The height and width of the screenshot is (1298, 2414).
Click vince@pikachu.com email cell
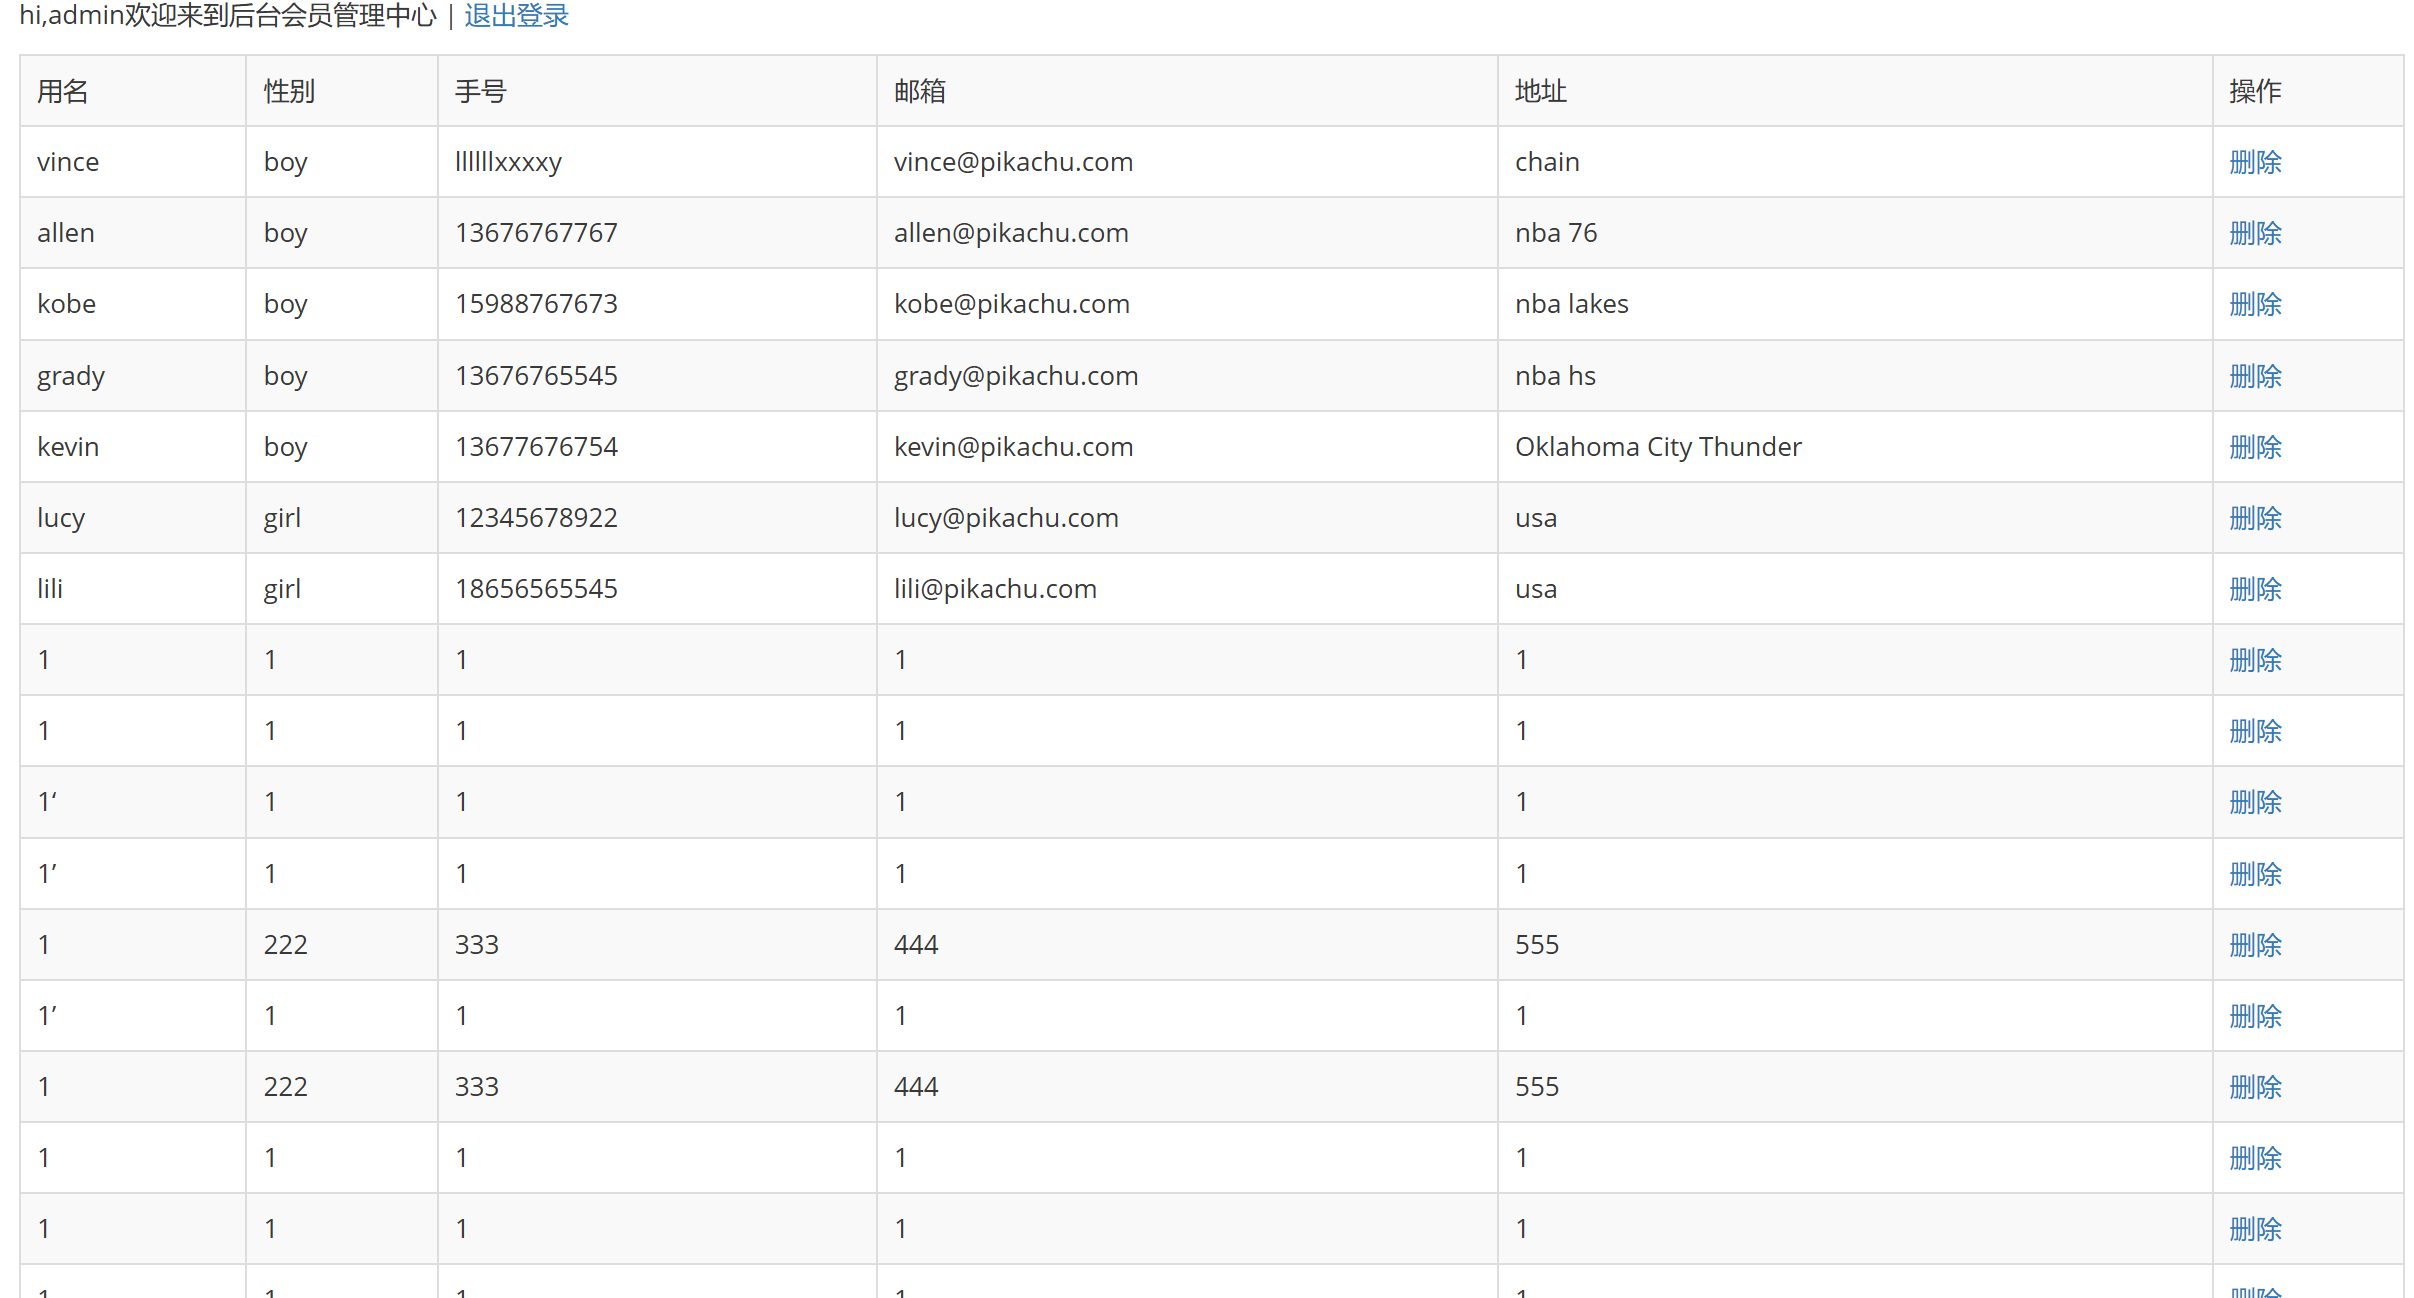point(1013,162)
